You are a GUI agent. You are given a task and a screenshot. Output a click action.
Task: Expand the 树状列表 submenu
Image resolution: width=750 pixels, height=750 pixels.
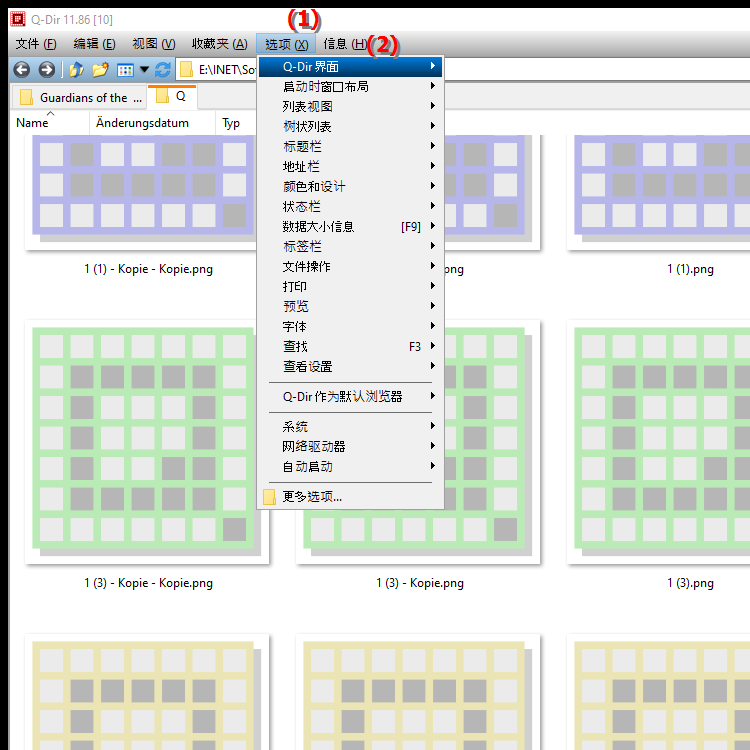click(x=350, y=127)
